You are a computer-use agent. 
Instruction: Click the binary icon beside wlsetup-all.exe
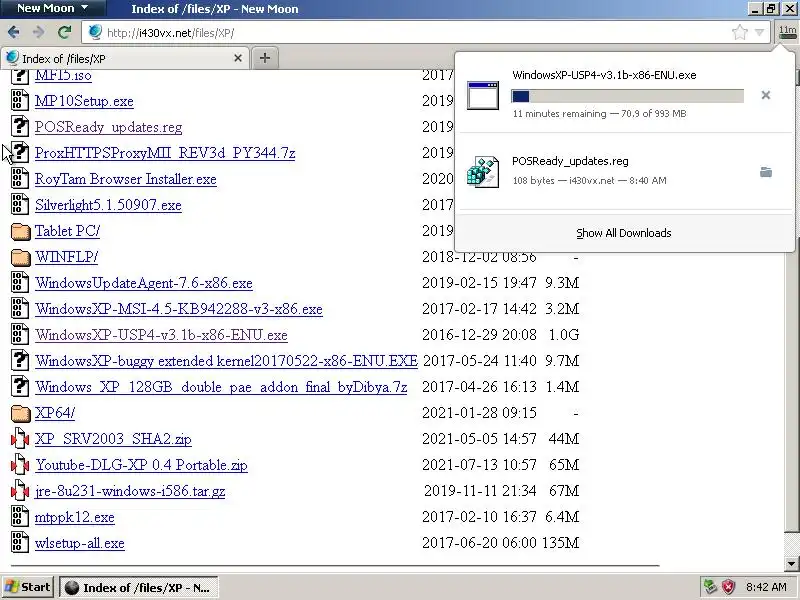(x=19, y=543)
